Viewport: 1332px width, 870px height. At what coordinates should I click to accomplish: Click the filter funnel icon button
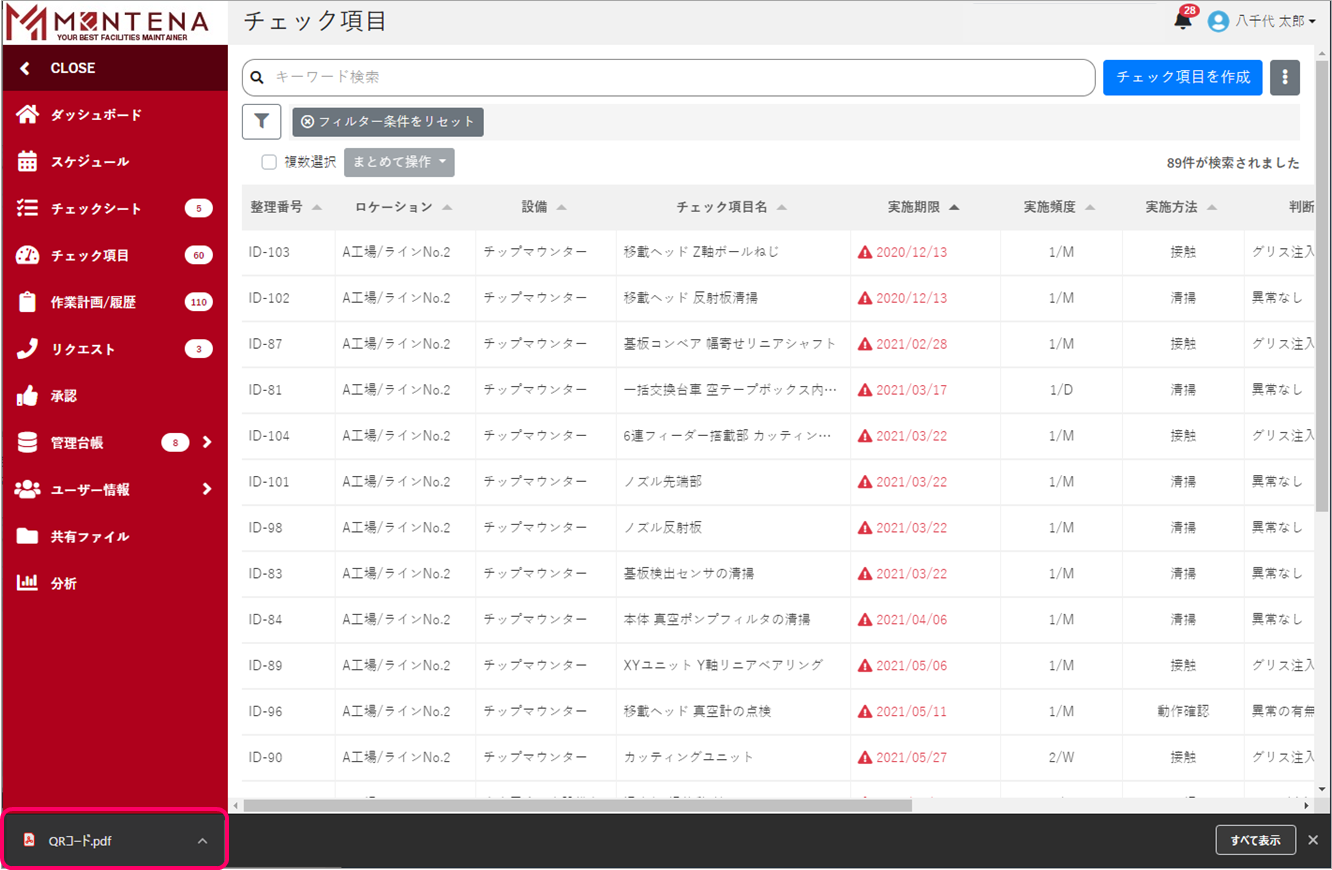click(261, 121)
